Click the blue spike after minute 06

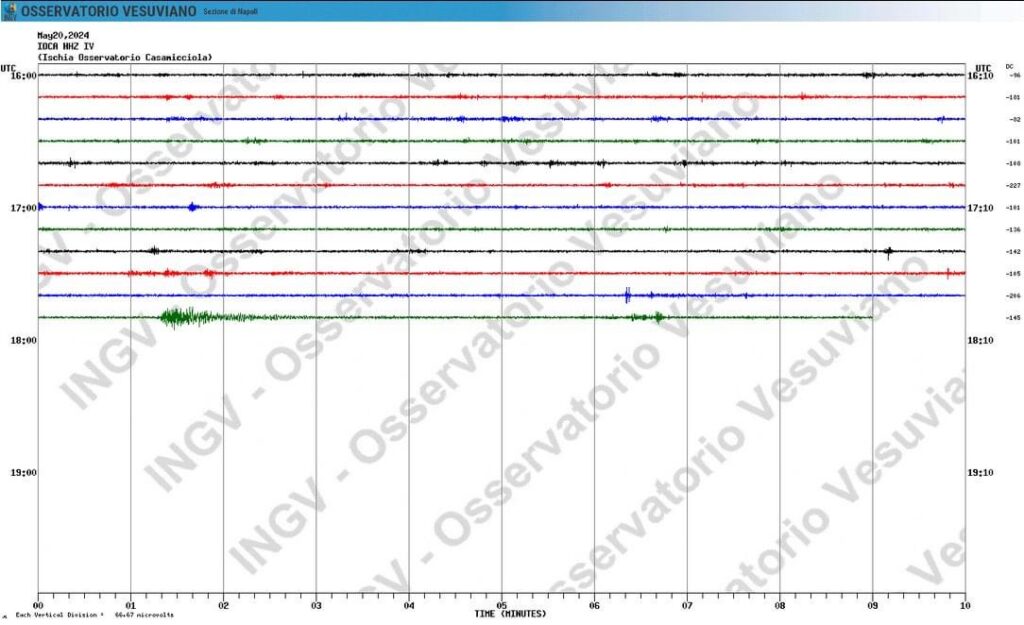[627, 295]
